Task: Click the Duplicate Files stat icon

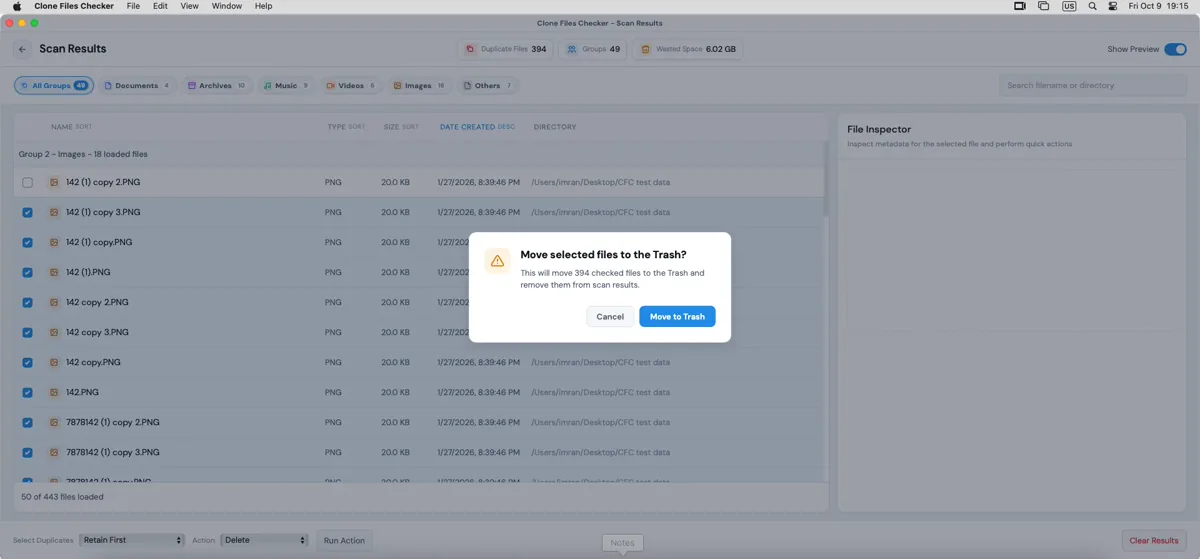Action: [x=470, y=49]
